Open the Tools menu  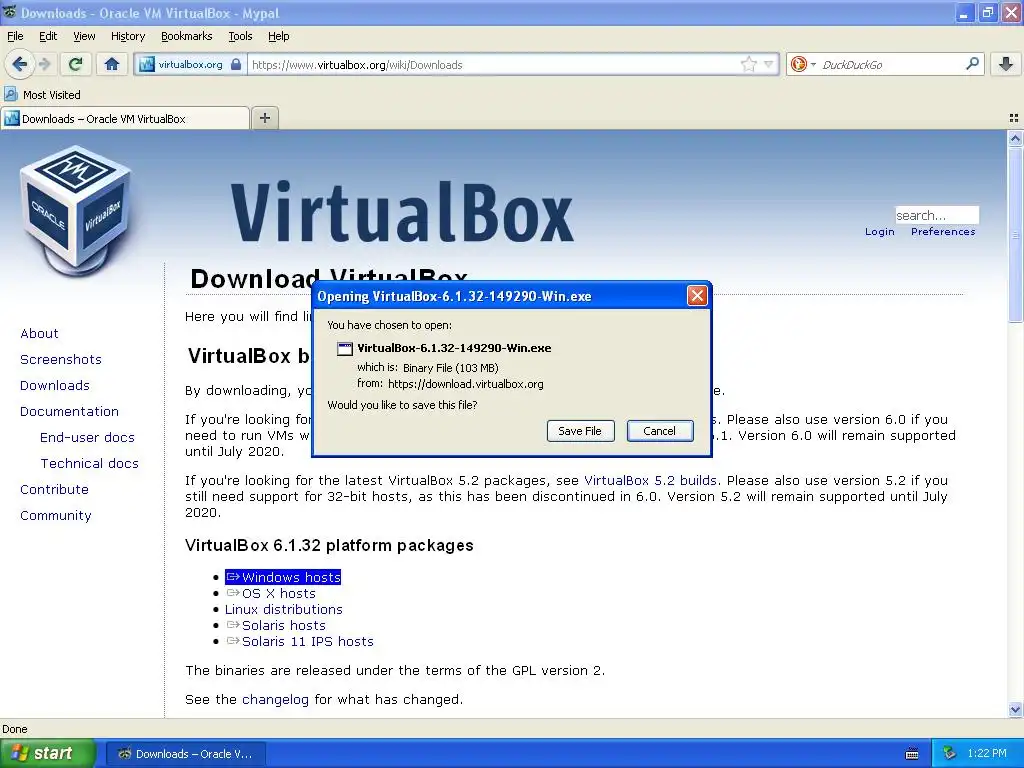240,36
